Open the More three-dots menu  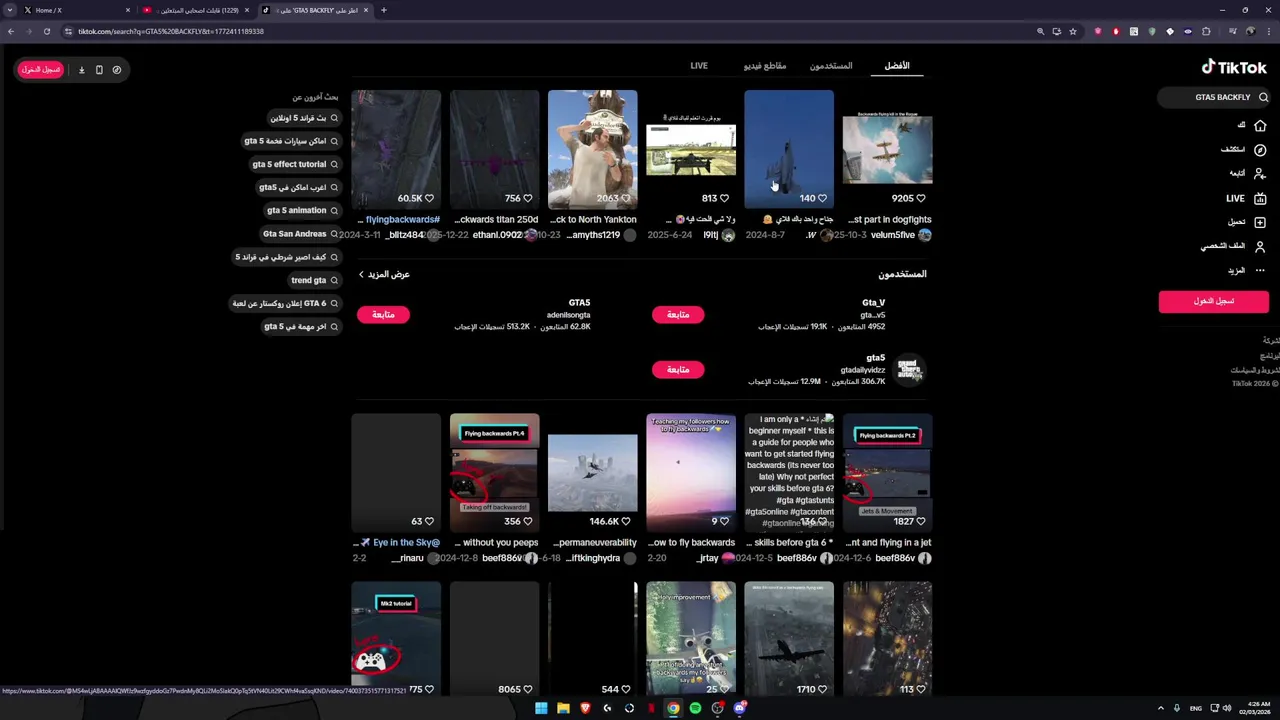(1260, 271)
